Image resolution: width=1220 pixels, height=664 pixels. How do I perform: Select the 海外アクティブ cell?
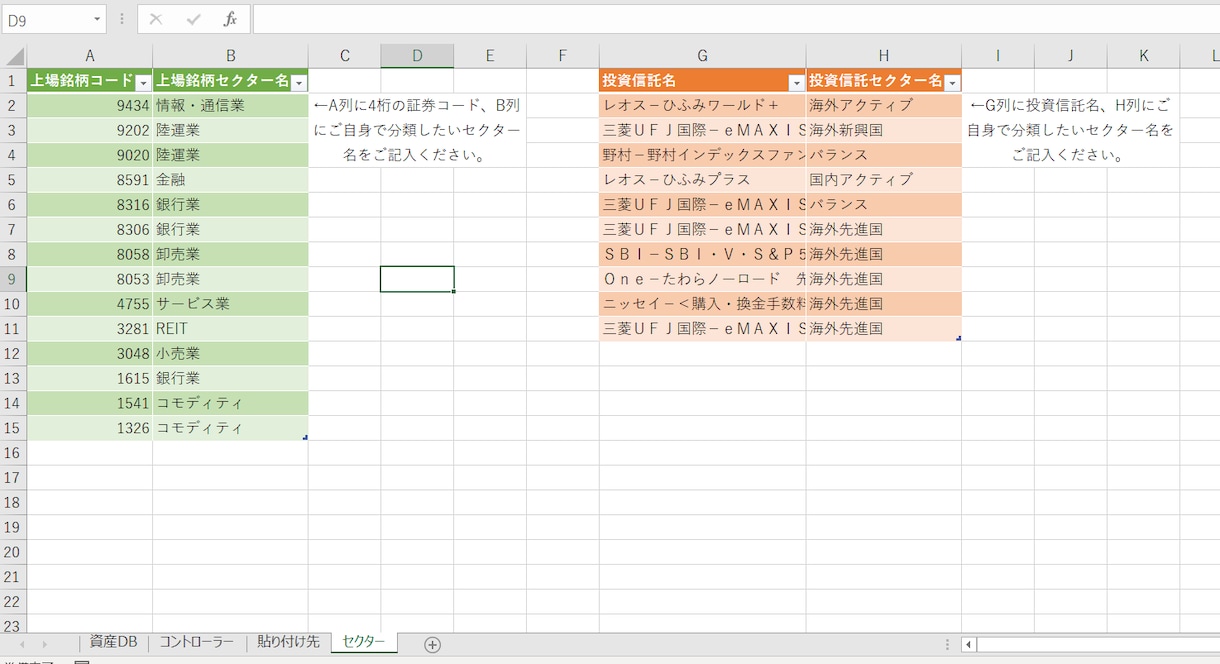[x=883, y=105]
